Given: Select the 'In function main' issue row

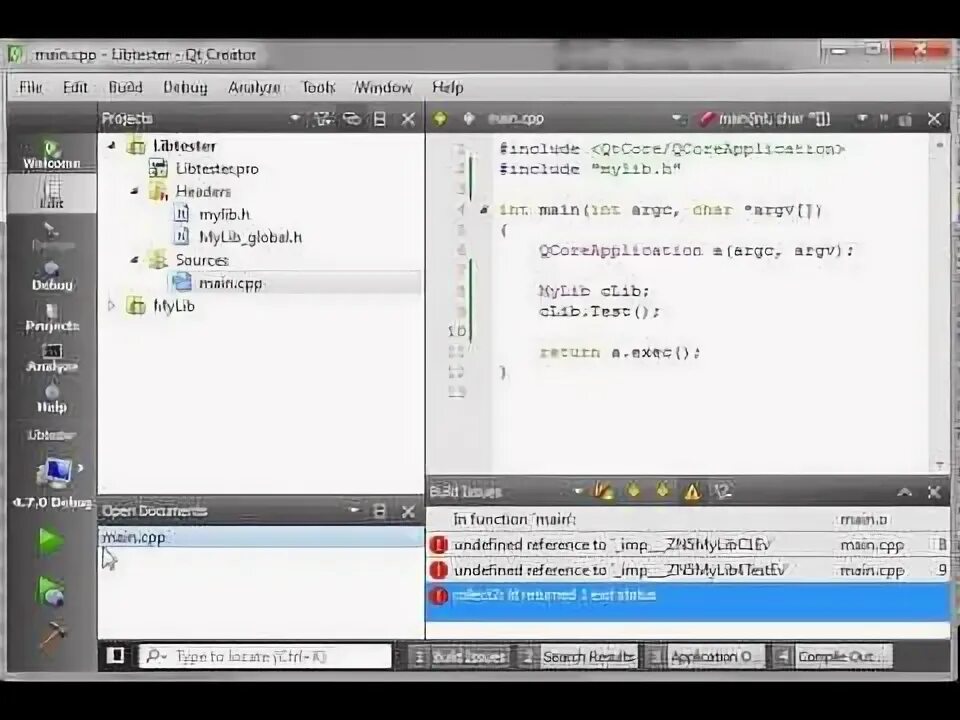Looking at the screenshot, I should [x=688, y=519].
